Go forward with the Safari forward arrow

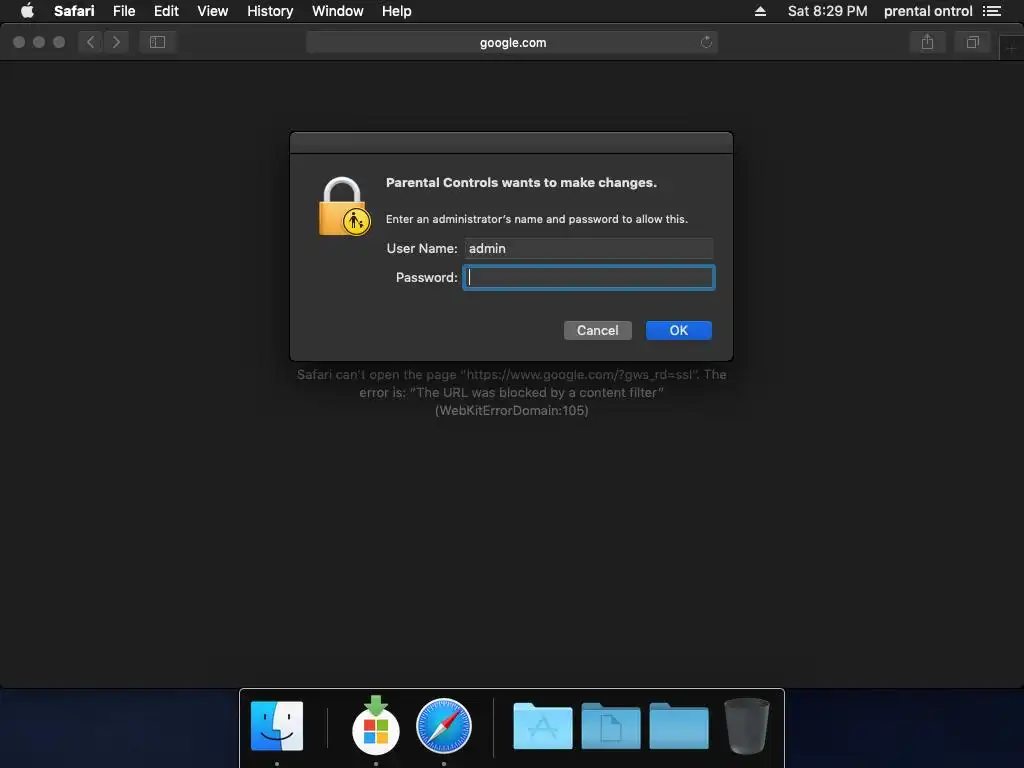coord(116,42)
